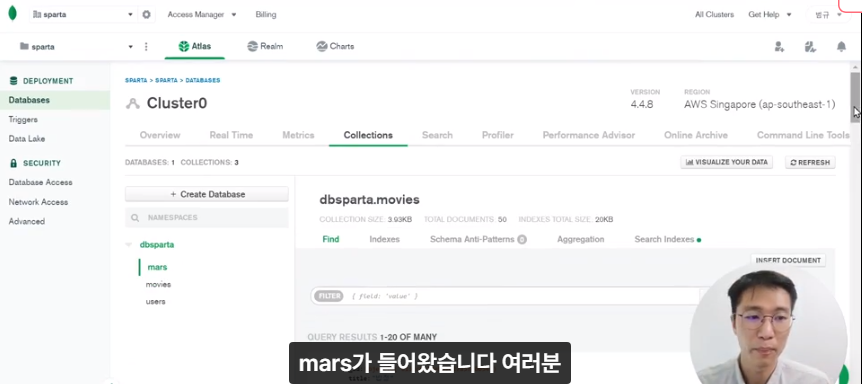Open Schema Anti-Patterns tab

pos(478,240)
